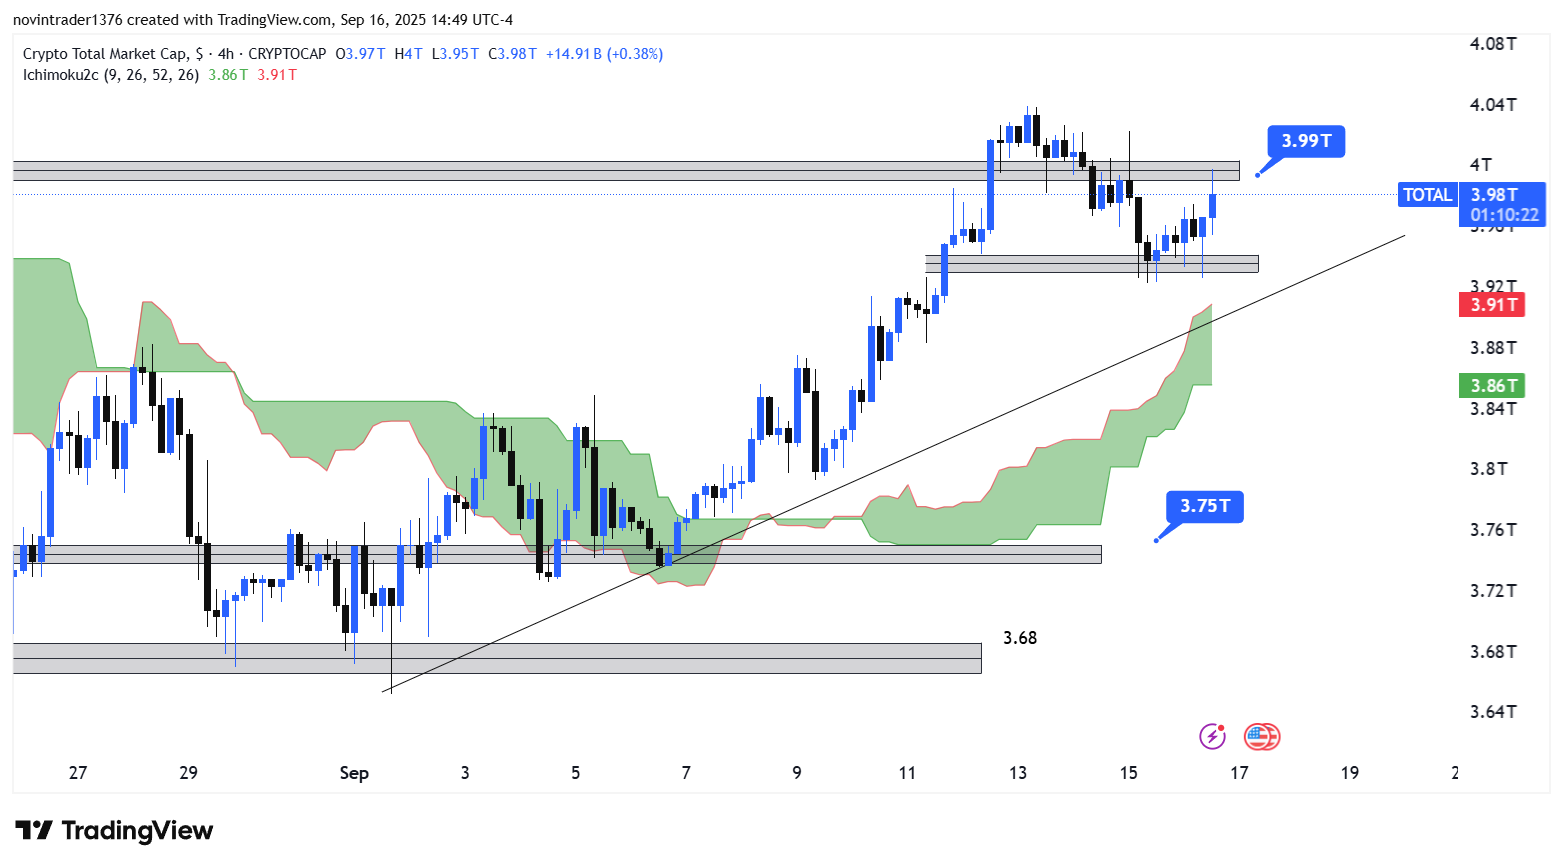Click the red 3.91T Ichimoku price tag

1491,305
